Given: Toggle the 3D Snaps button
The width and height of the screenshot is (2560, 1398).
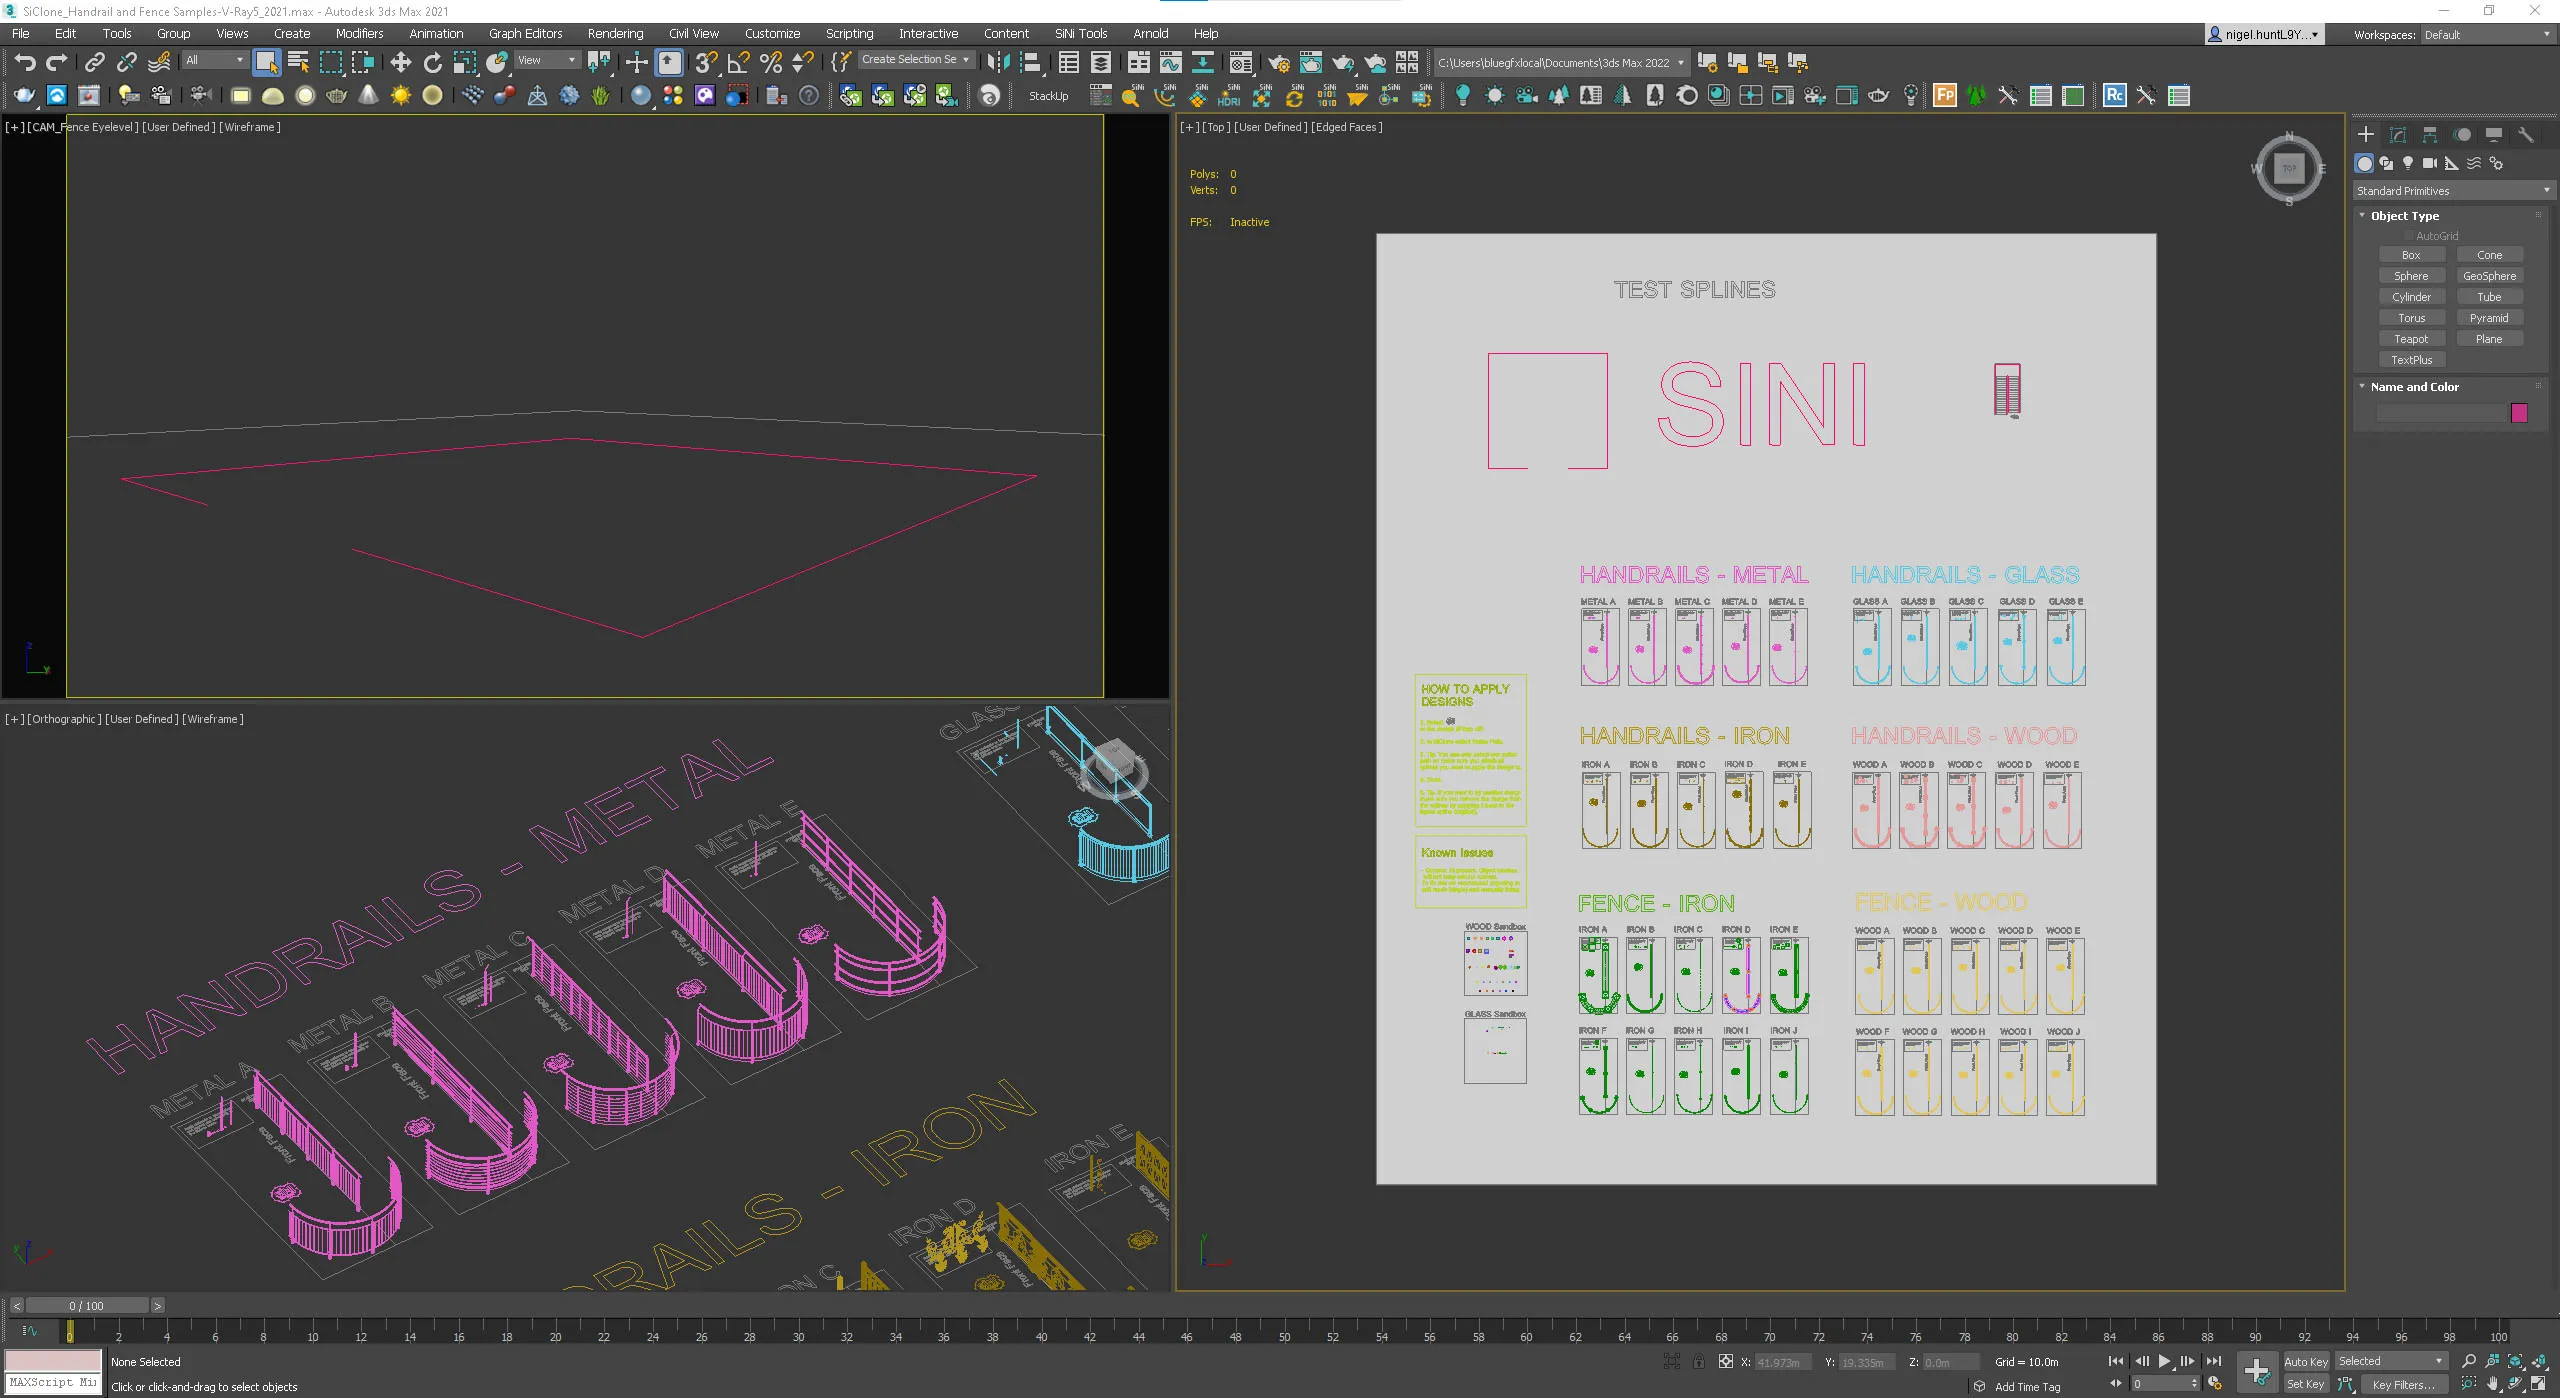Looking at the screenshot, I should pos(706,62).
